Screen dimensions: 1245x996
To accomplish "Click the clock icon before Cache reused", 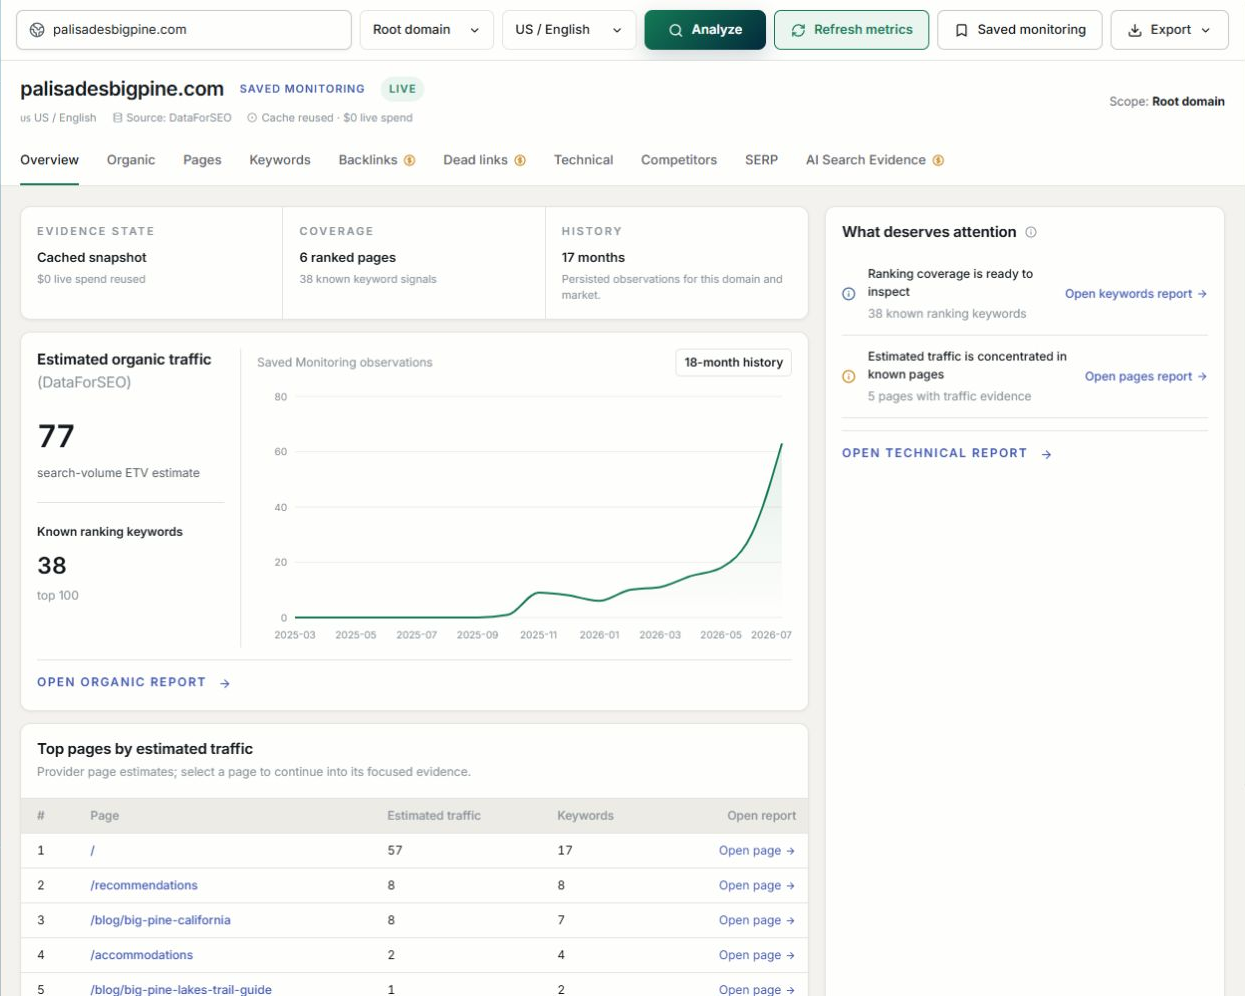I will point(252,118).
